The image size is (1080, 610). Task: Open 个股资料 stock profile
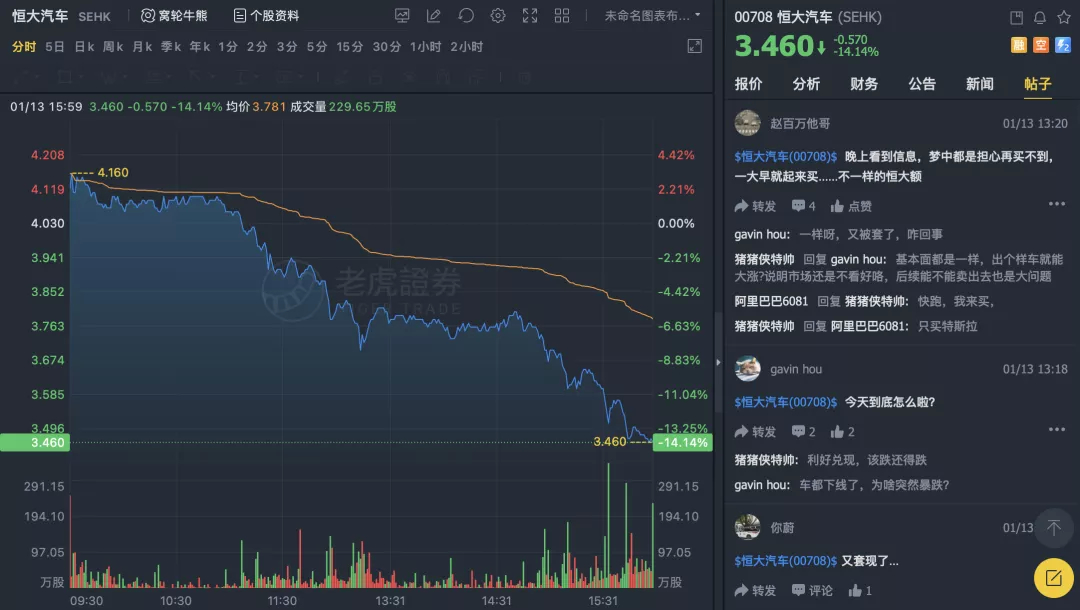click(266, 15)
